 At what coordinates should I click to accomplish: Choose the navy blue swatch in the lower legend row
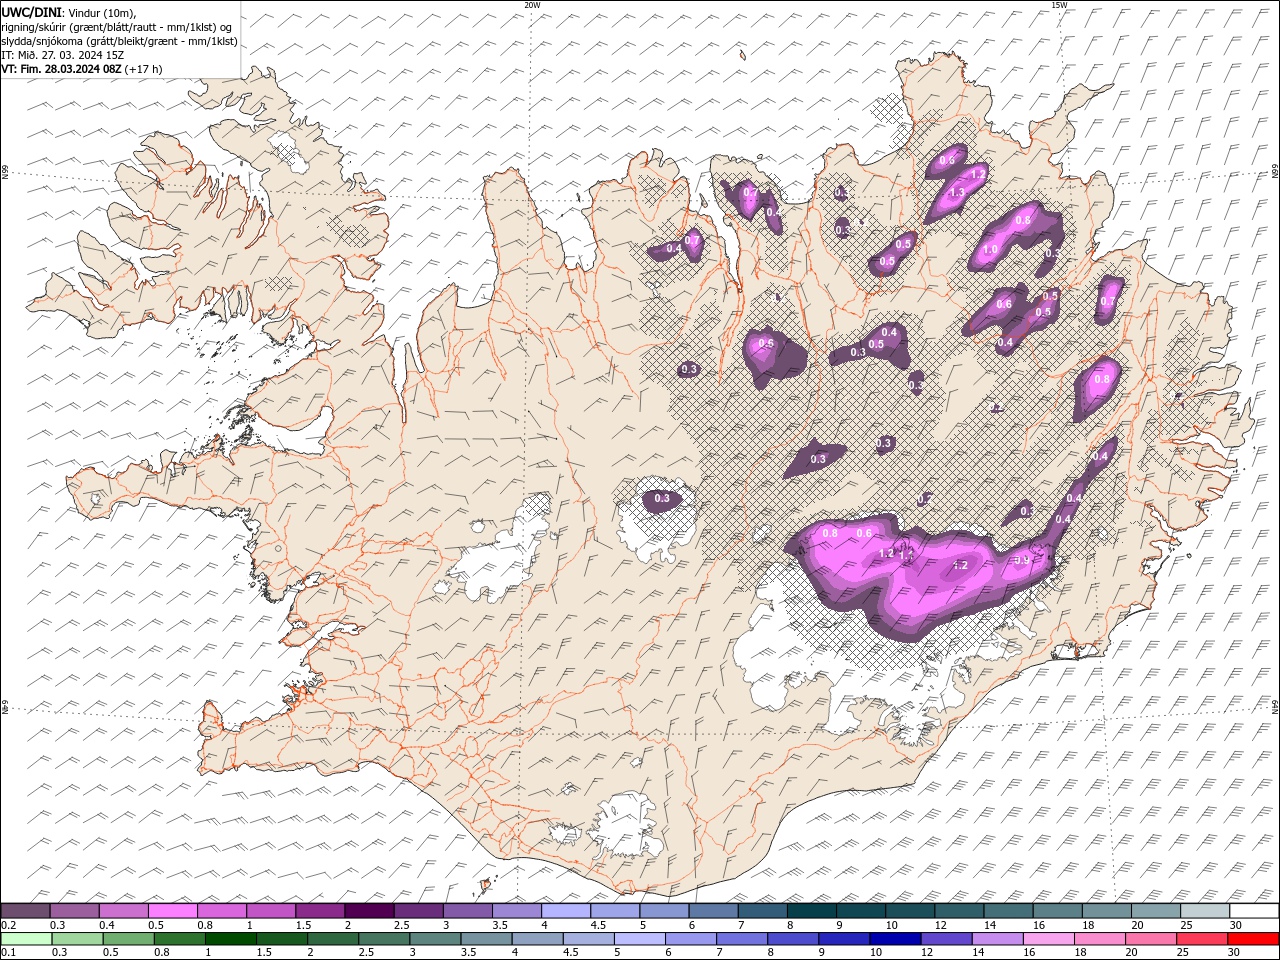[894, 939]
